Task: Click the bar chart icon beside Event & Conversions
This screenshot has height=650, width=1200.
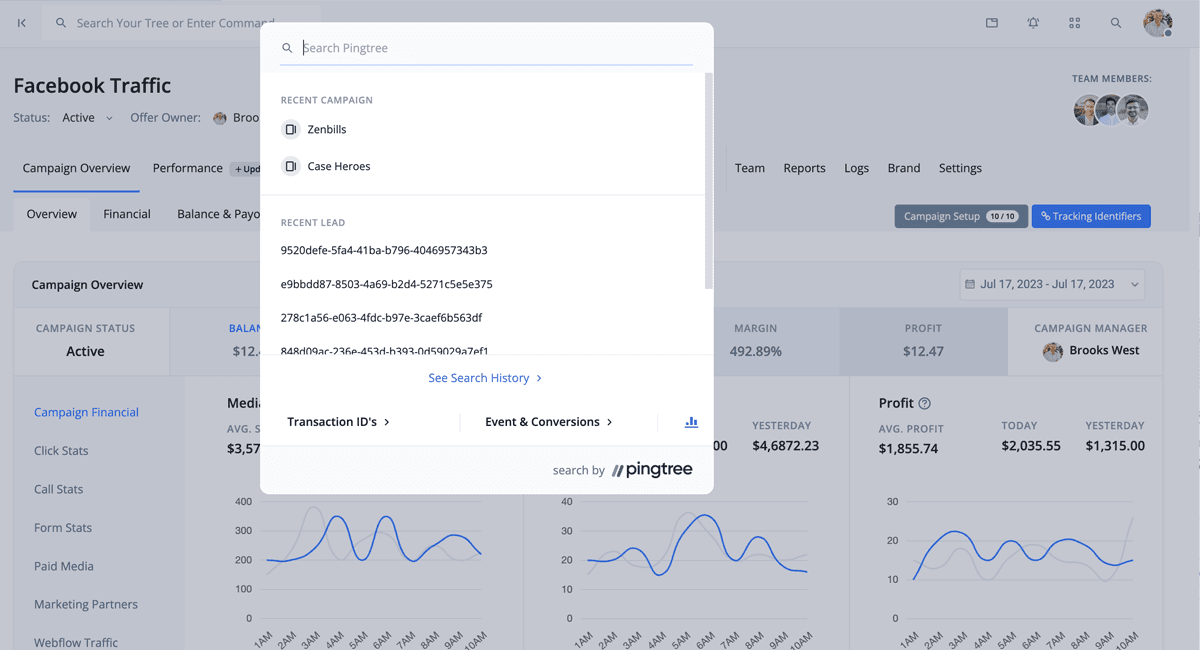Action: coord(691,422)
